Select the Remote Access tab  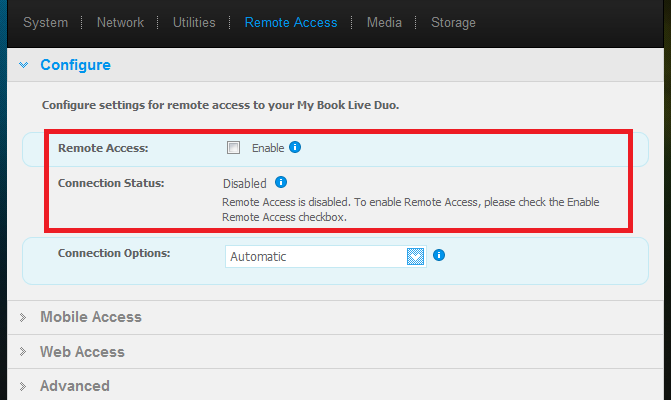pos(291,22)
